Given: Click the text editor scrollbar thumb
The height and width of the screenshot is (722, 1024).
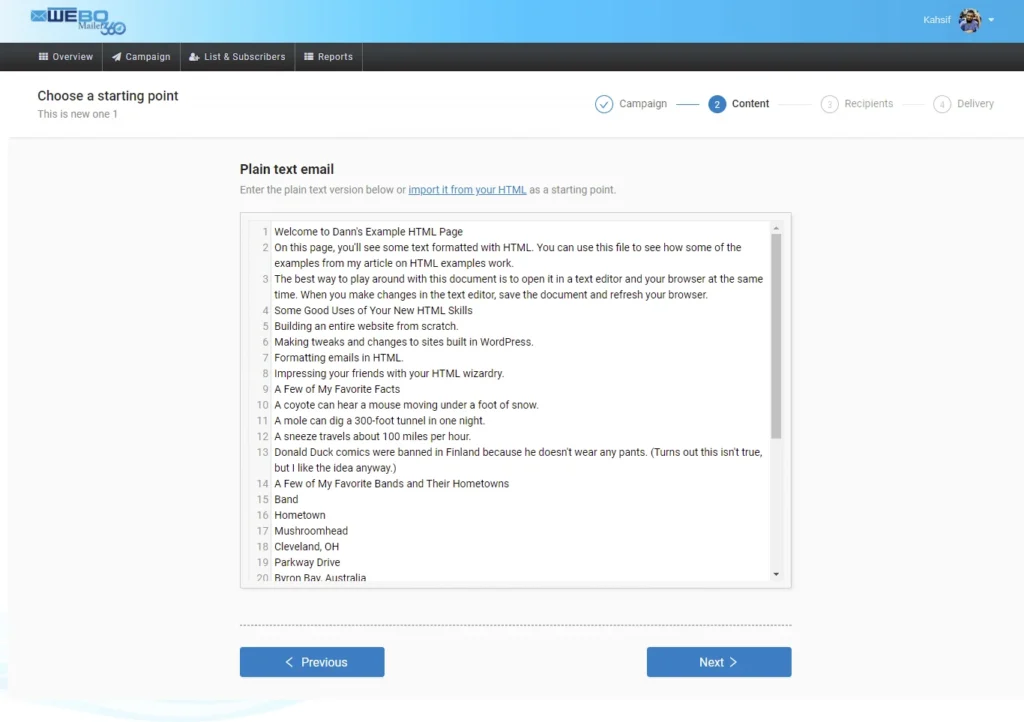Looking at the screenshot, I should pos(776,335).
